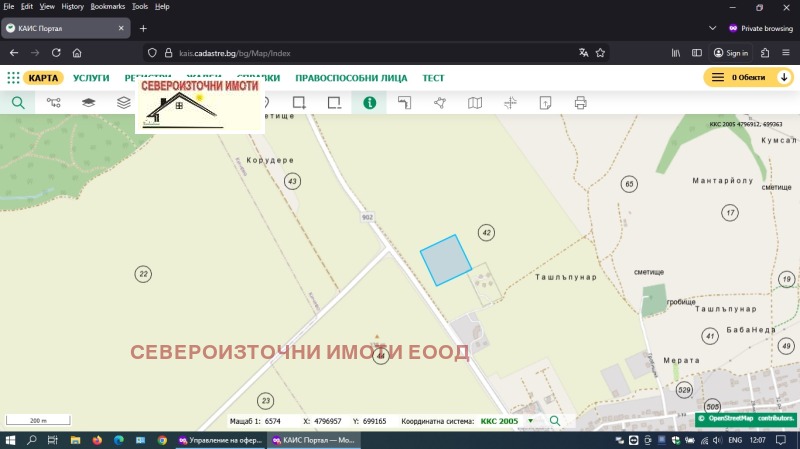The image size is (800, 449).
Task: Open Windows taskbar search
Action: (32, 440)
